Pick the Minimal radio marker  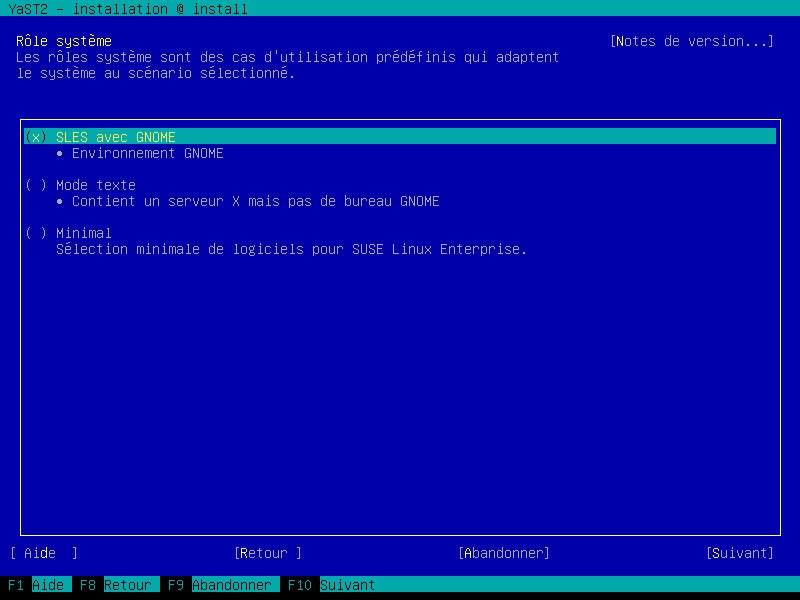tap(36, 233)
